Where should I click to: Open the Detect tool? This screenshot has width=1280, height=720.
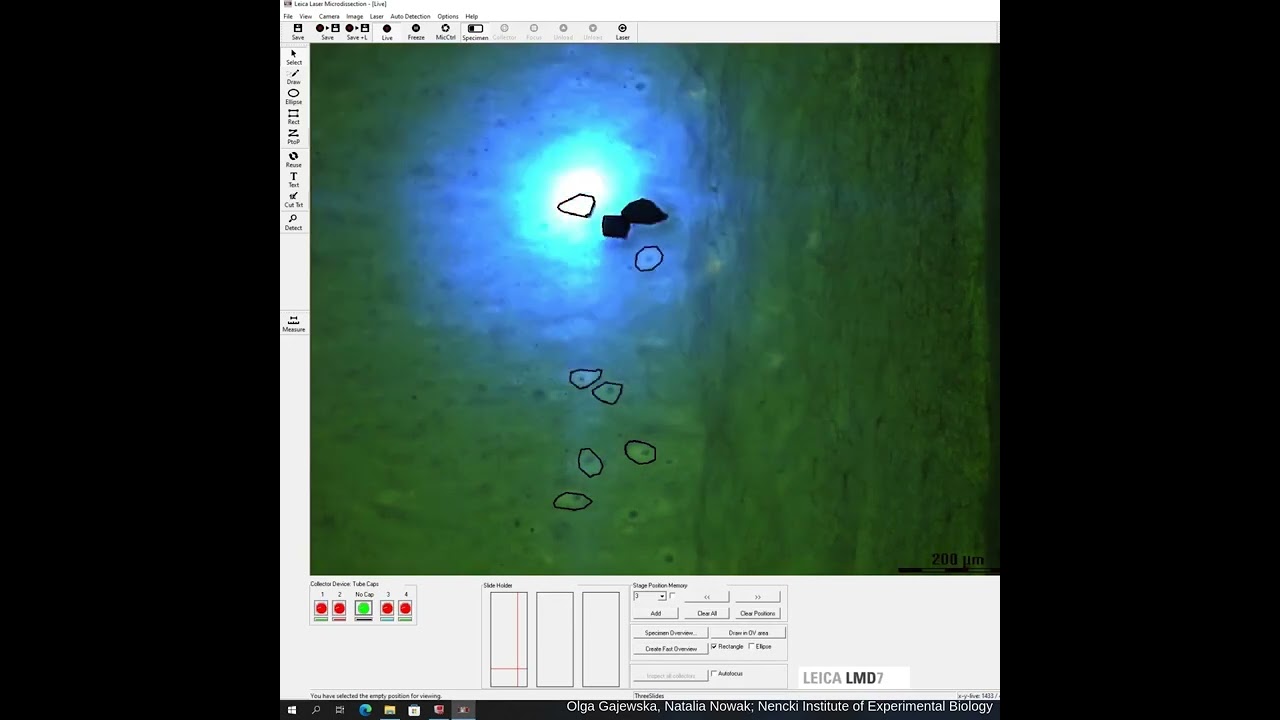click(x=293, y=222)
